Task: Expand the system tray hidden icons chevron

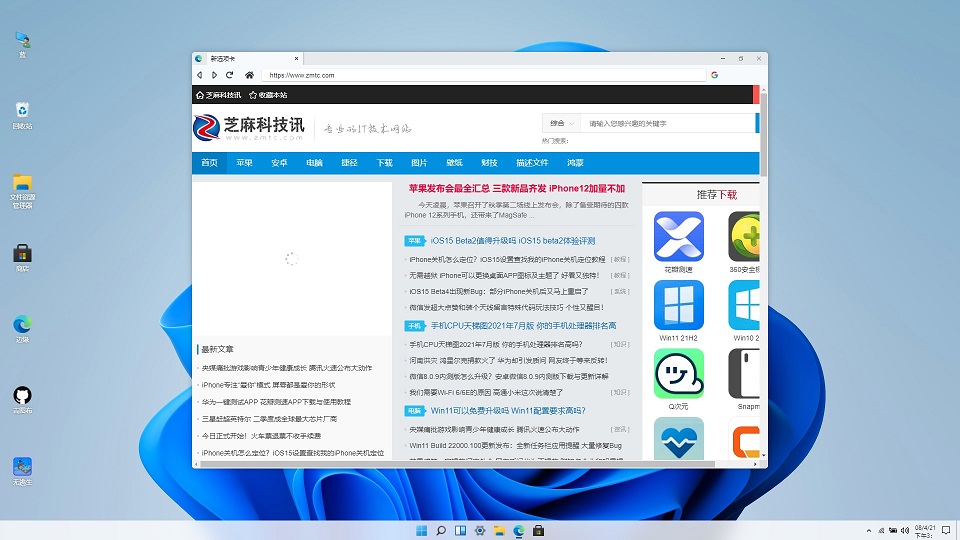Action: [x=869, y=530]
